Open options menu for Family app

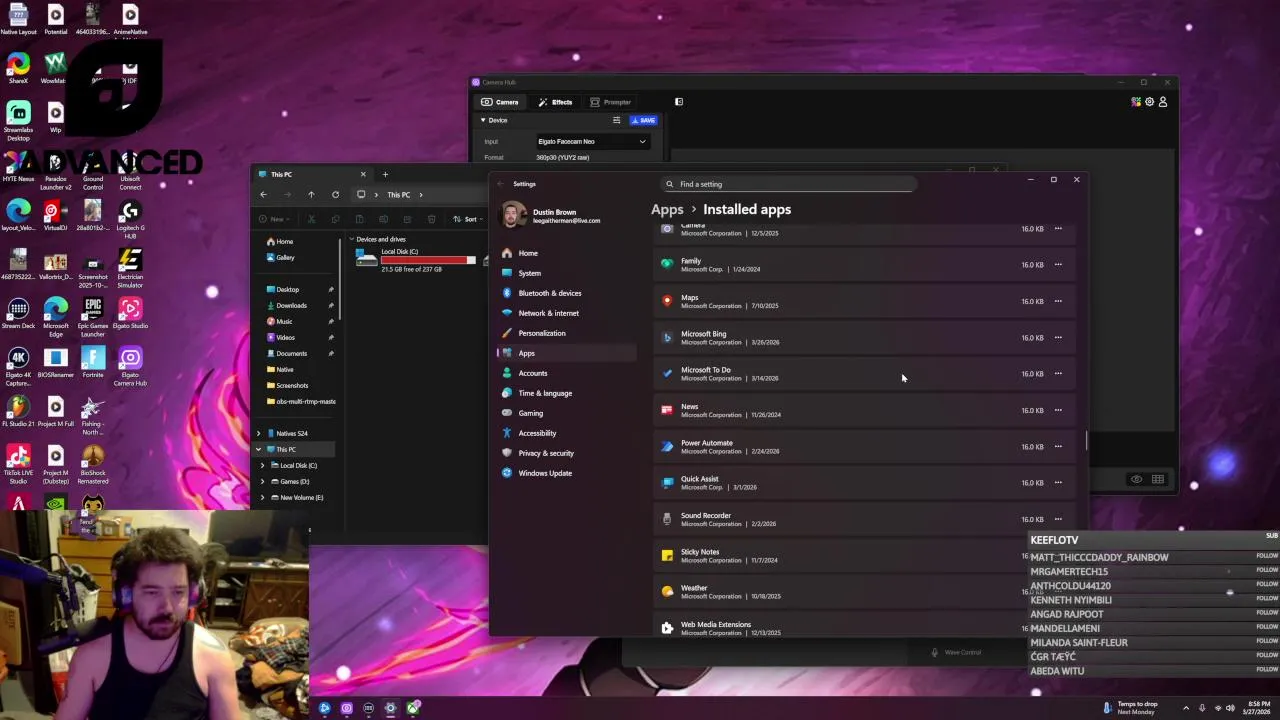[1058, 265]
